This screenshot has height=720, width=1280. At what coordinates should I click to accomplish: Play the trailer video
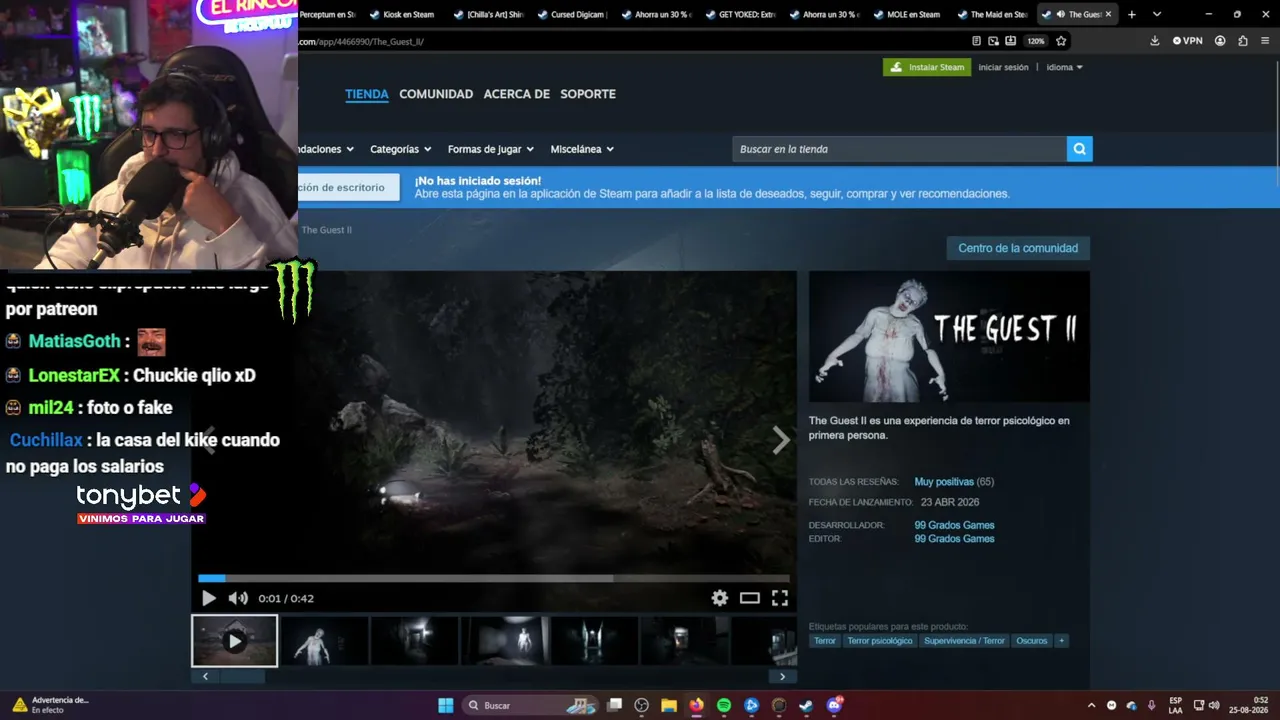208,598
